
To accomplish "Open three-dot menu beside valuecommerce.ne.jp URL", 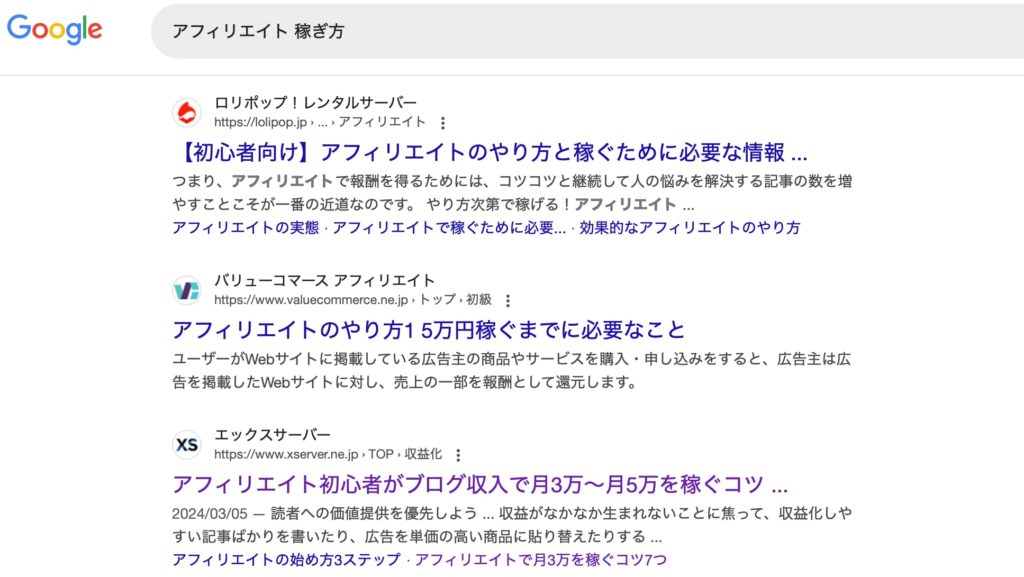I will click(508, 300).
